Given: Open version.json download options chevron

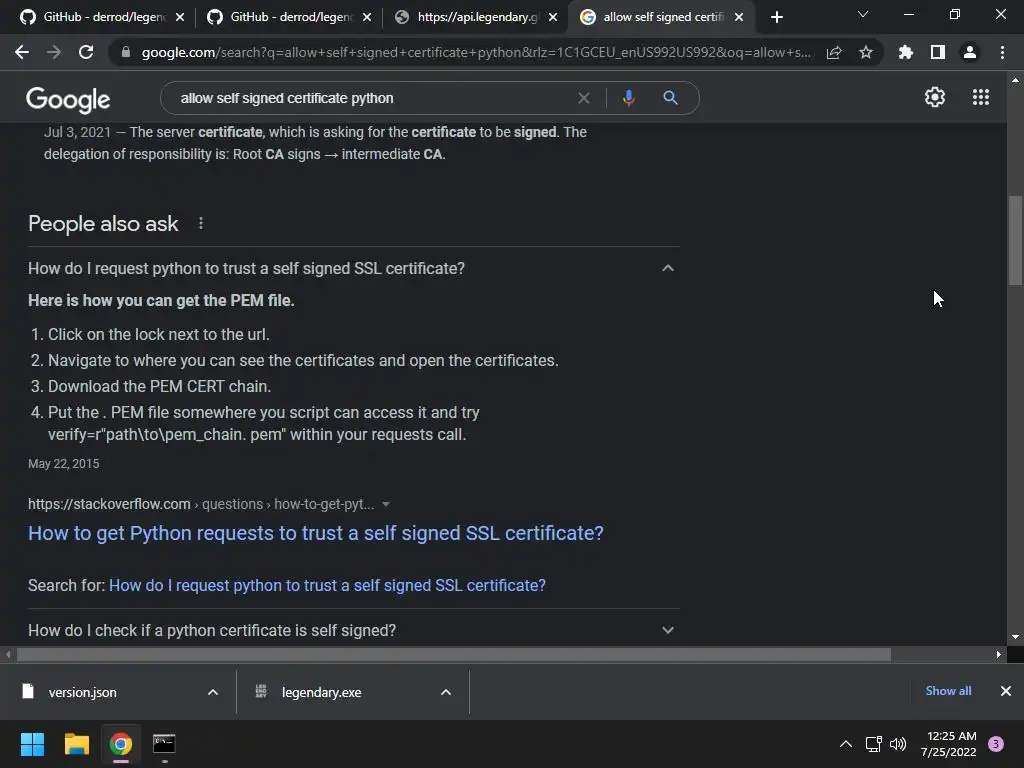Looking at the screenshot, I should [213, 692].
